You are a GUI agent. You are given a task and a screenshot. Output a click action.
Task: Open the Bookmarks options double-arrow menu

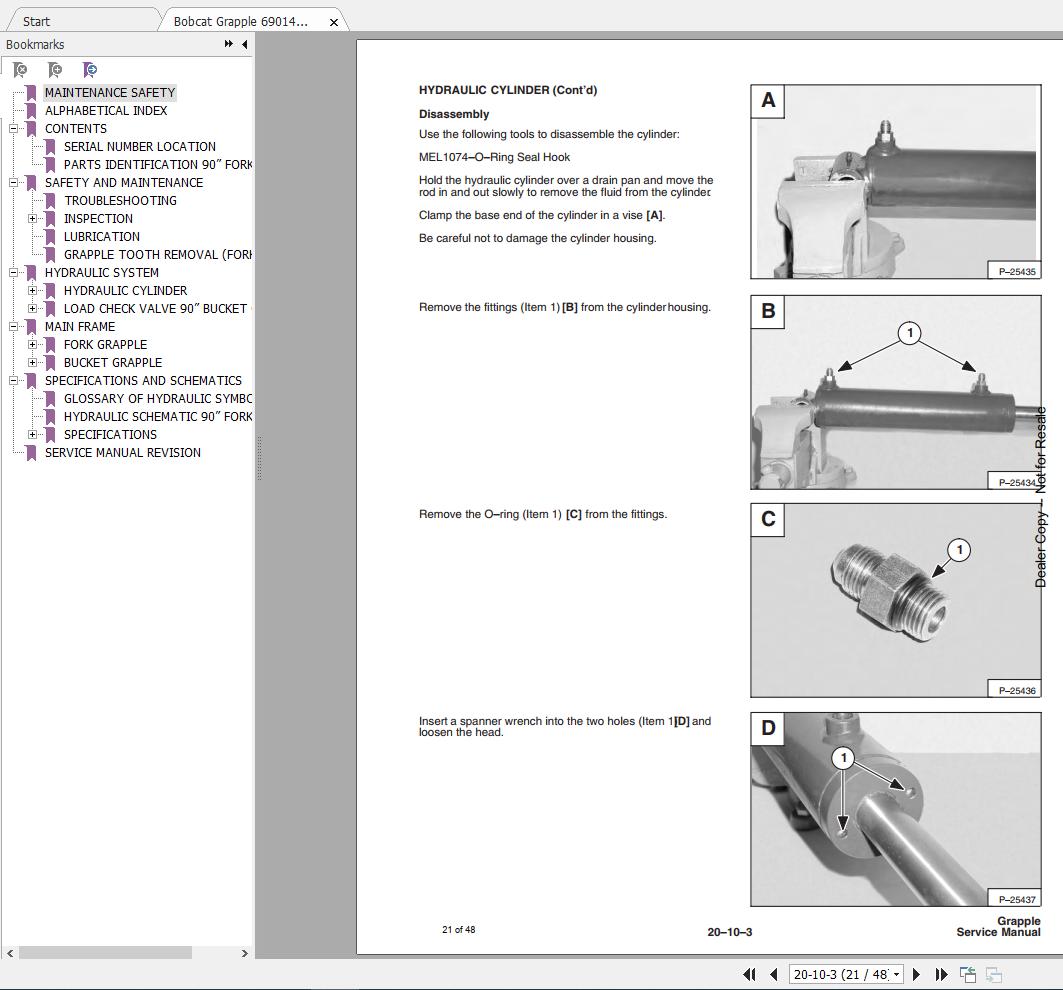pyautogui.click(x=229, y=44)
